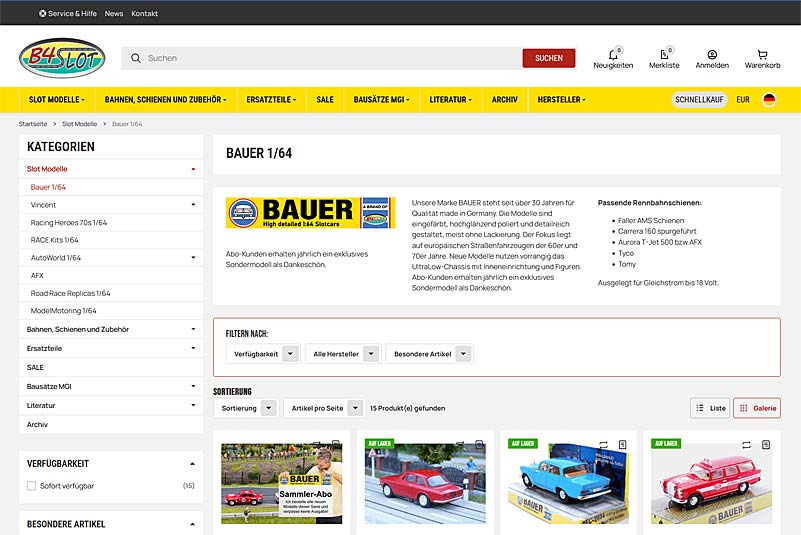
Task: Click the Anmelden user icon
Action: click(x=712, y=54)
